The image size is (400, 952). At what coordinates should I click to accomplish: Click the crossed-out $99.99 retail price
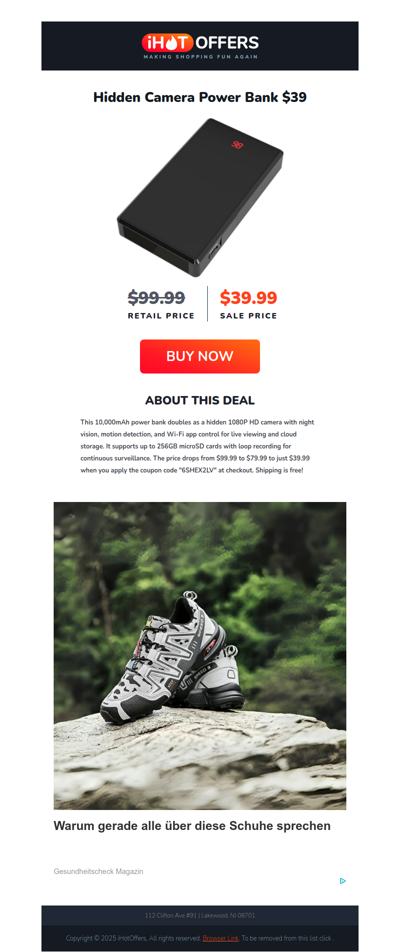(157, 298)
